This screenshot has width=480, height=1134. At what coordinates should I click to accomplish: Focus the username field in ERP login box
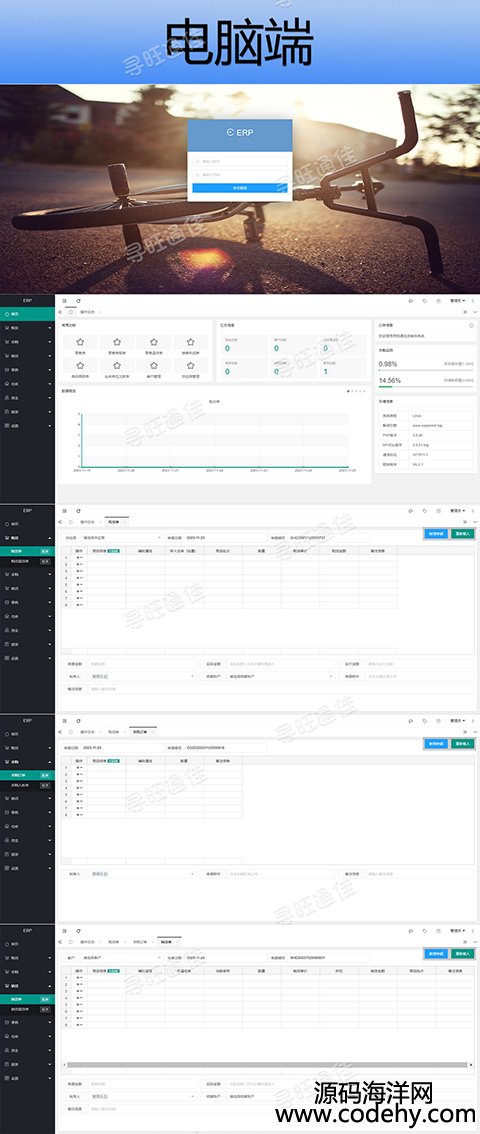click(240, 161)
